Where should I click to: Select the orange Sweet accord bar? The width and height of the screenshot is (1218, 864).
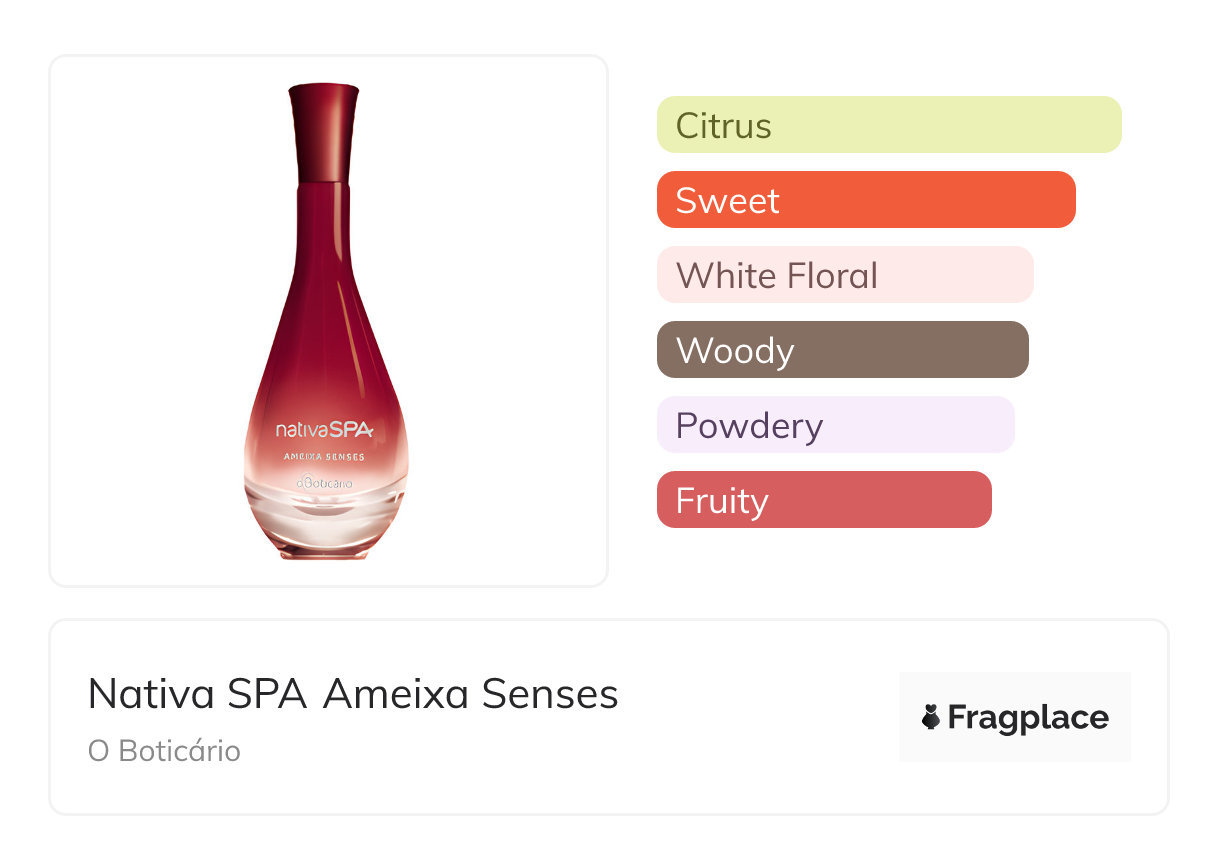865,200
